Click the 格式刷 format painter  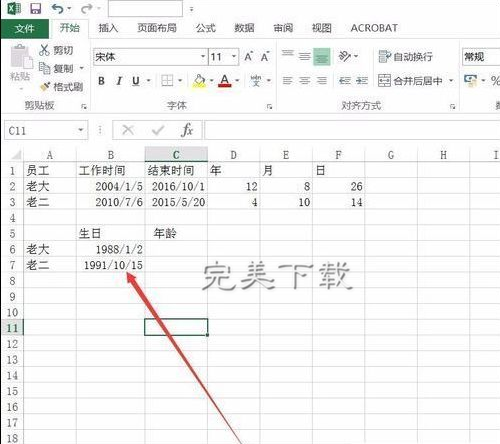tap(61, 87)
